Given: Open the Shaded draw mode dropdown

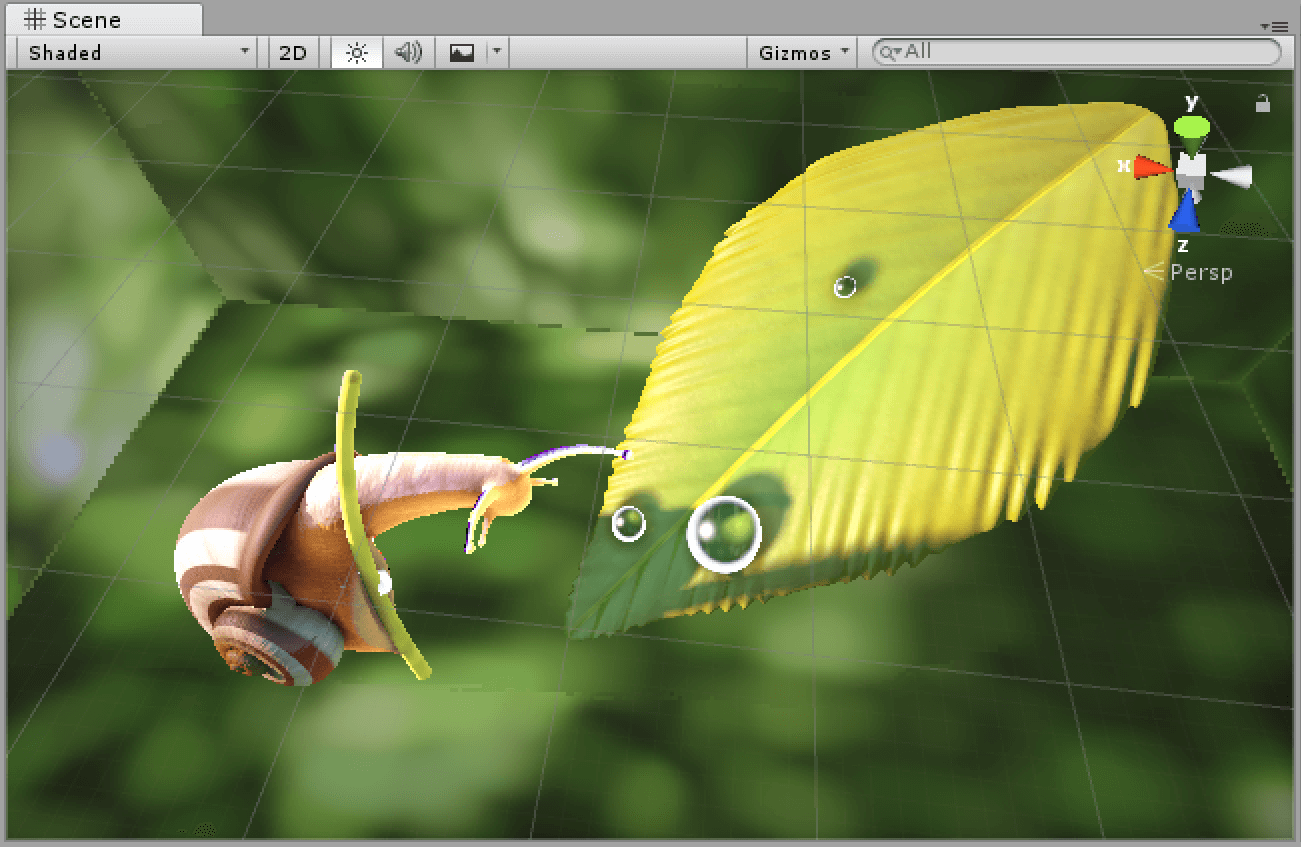Looking at the screenshot, I should [138, 53].
